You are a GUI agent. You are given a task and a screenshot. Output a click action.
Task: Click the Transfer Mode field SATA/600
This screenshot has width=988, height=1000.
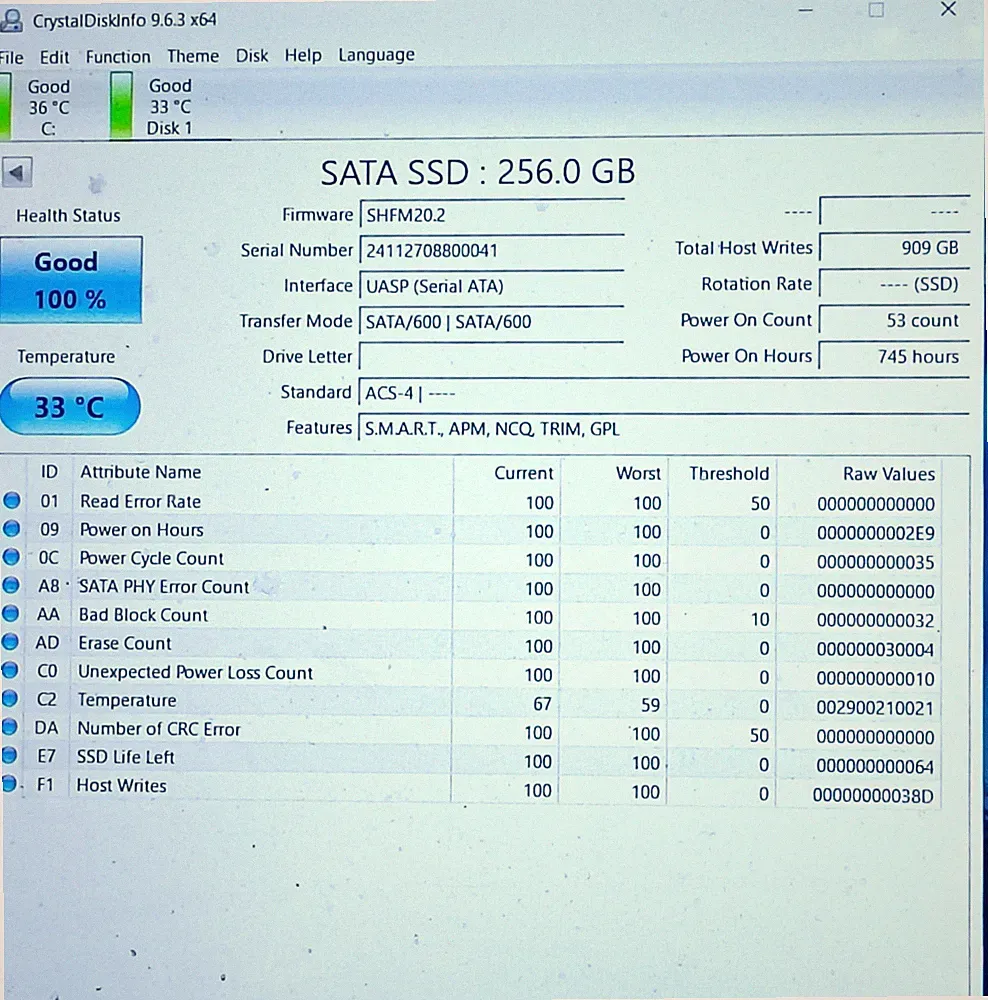coord(491,321)
